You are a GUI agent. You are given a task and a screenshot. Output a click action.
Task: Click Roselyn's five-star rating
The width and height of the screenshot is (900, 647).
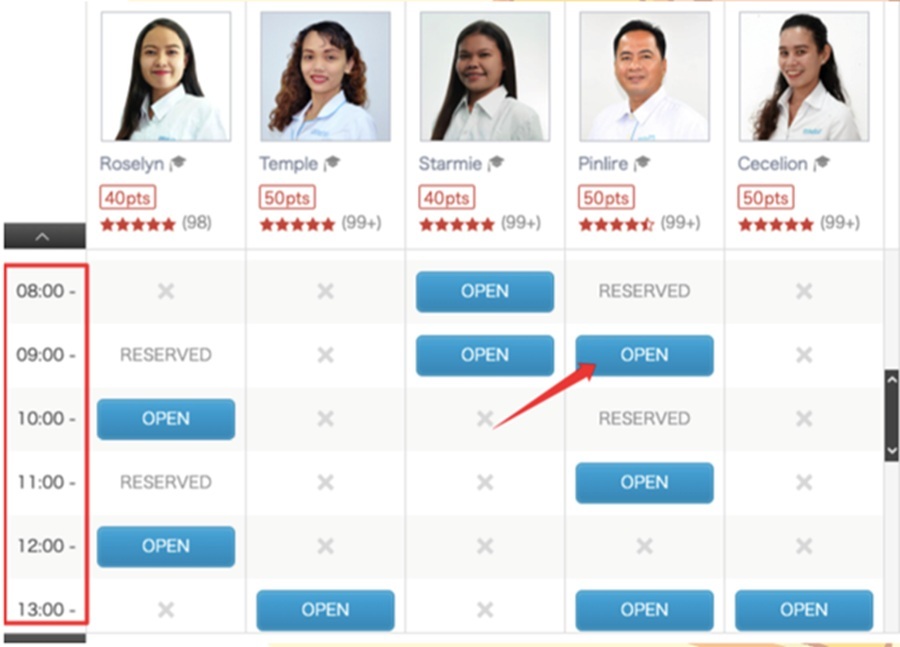coord(138,224)
